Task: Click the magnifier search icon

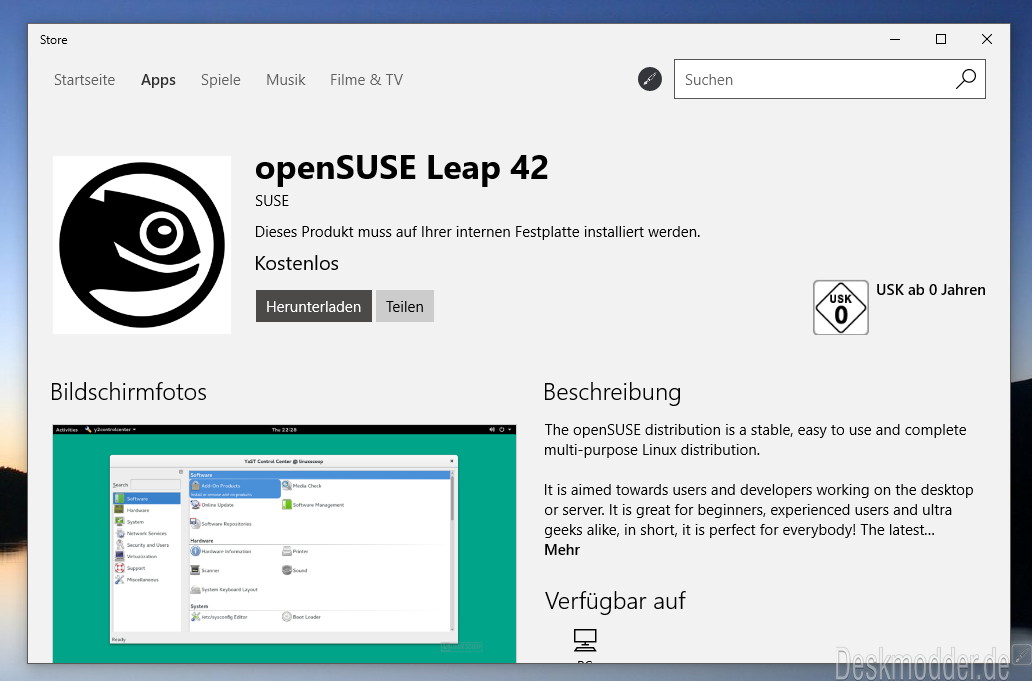Action: 966,79
